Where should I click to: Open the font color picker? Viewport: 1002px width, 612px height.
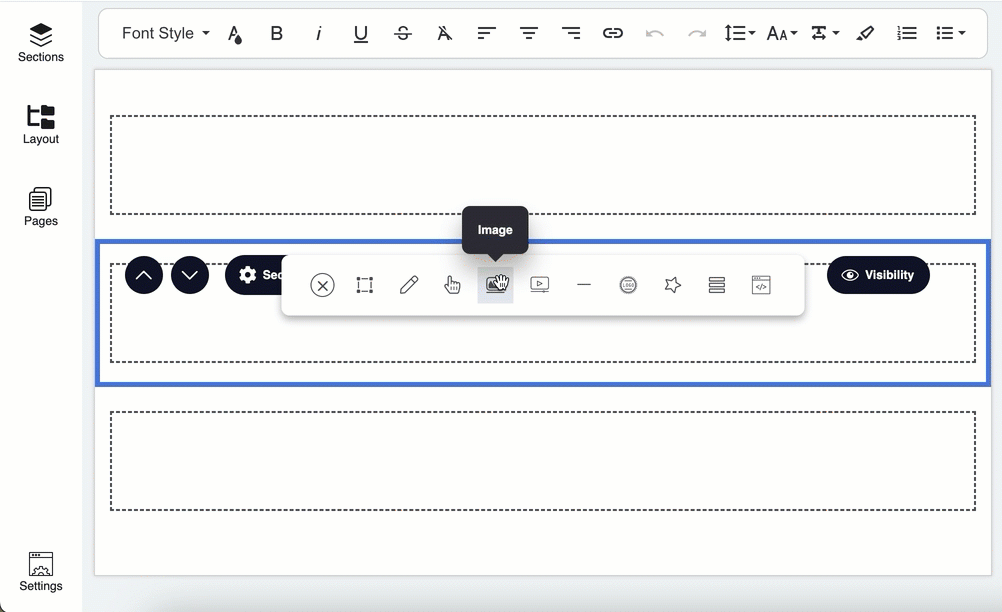click(x=234, y=33)
